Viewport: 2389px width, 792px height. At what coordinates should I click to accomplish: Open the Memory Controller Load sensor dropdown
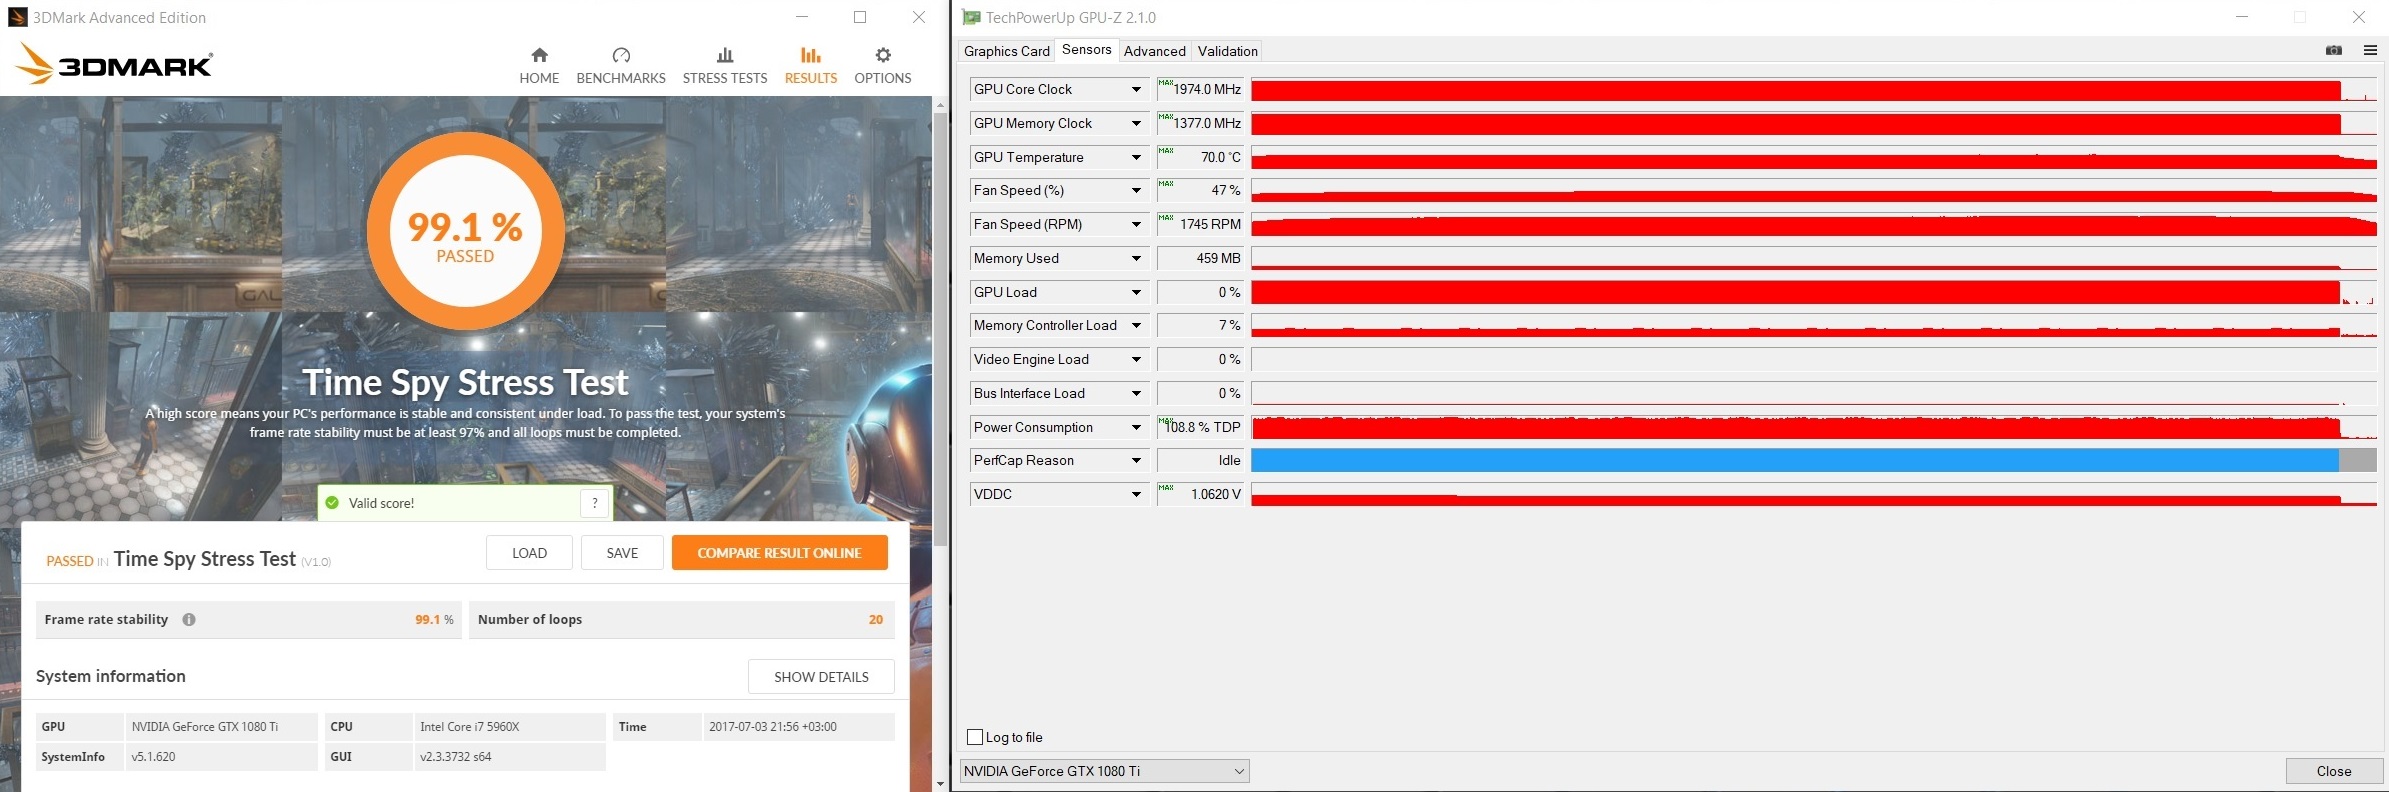(x=1136, y=325)
